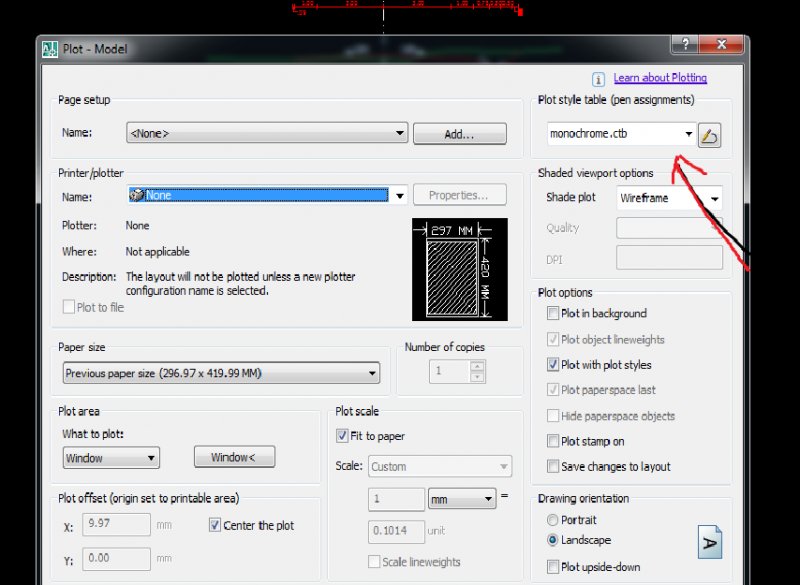
Task: Click the 'Plot - Model' title text
Action: coord(95,49)
